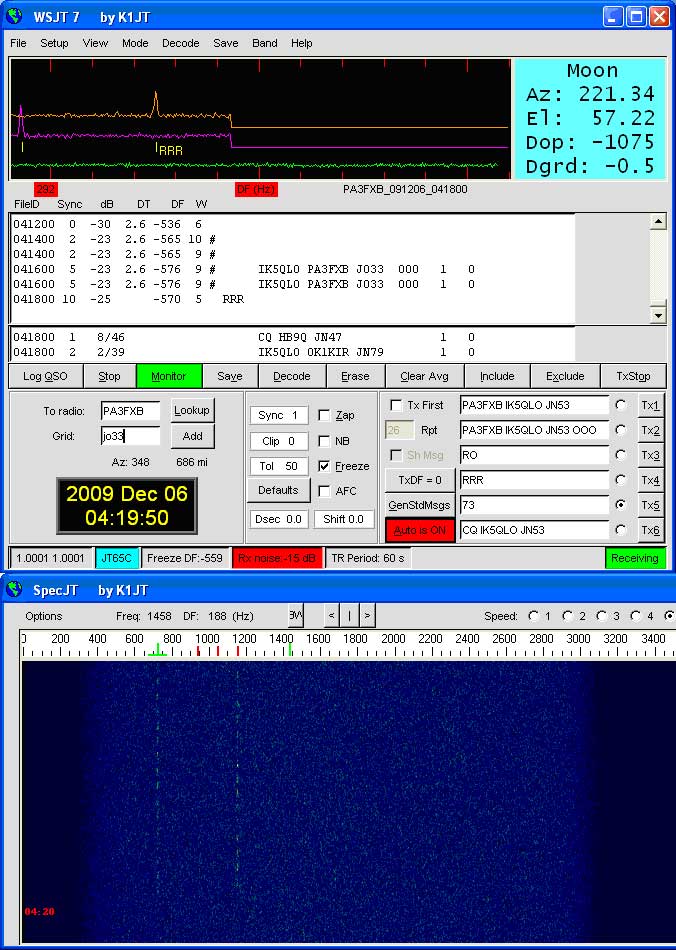Click the Tx3 button
Image resolution: width=676 pixels, height=950 pixels.
[x=651, y=455]
